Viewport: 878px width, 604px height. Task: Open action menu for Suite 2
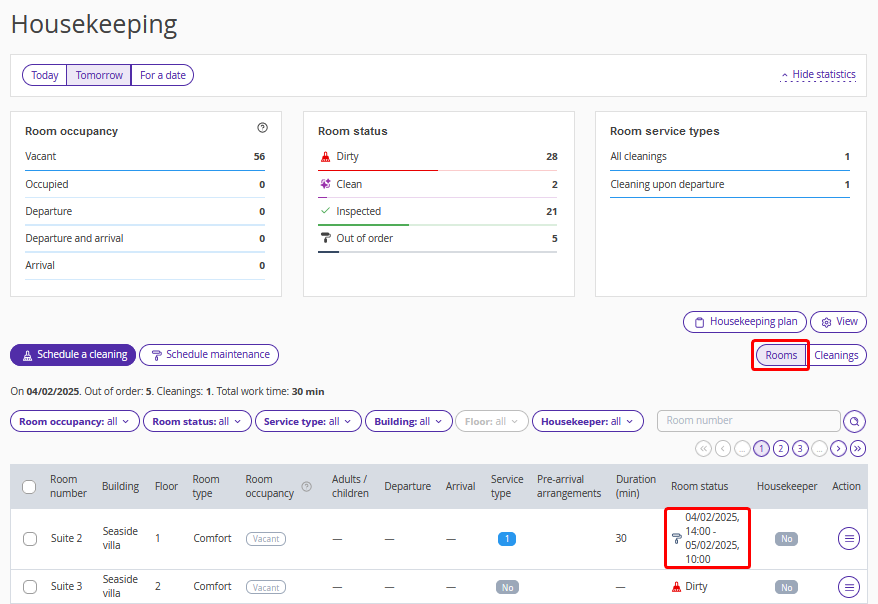point(849,539)
